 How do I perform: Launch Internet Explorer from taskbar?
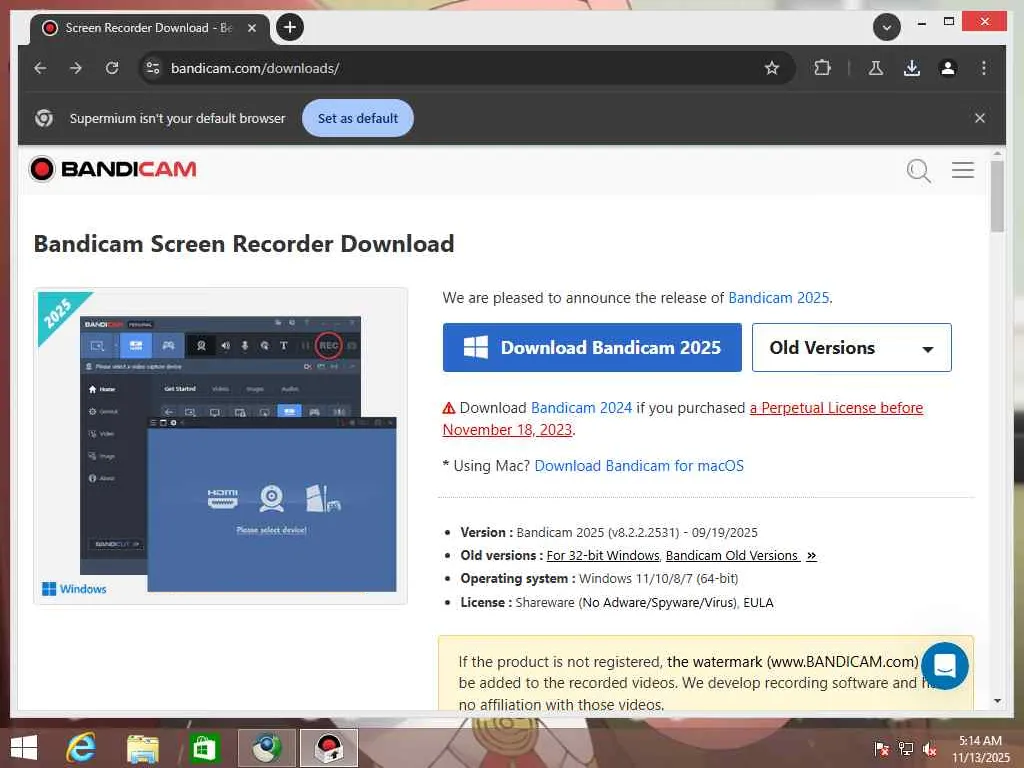click(x=81, y=747)
